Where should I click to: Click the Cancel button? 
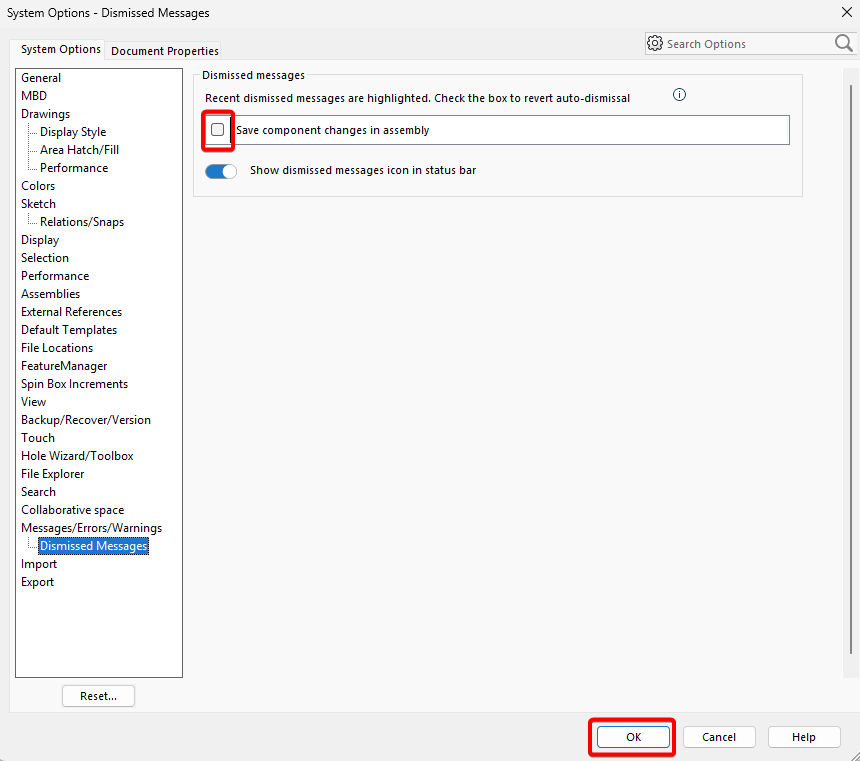718,737
